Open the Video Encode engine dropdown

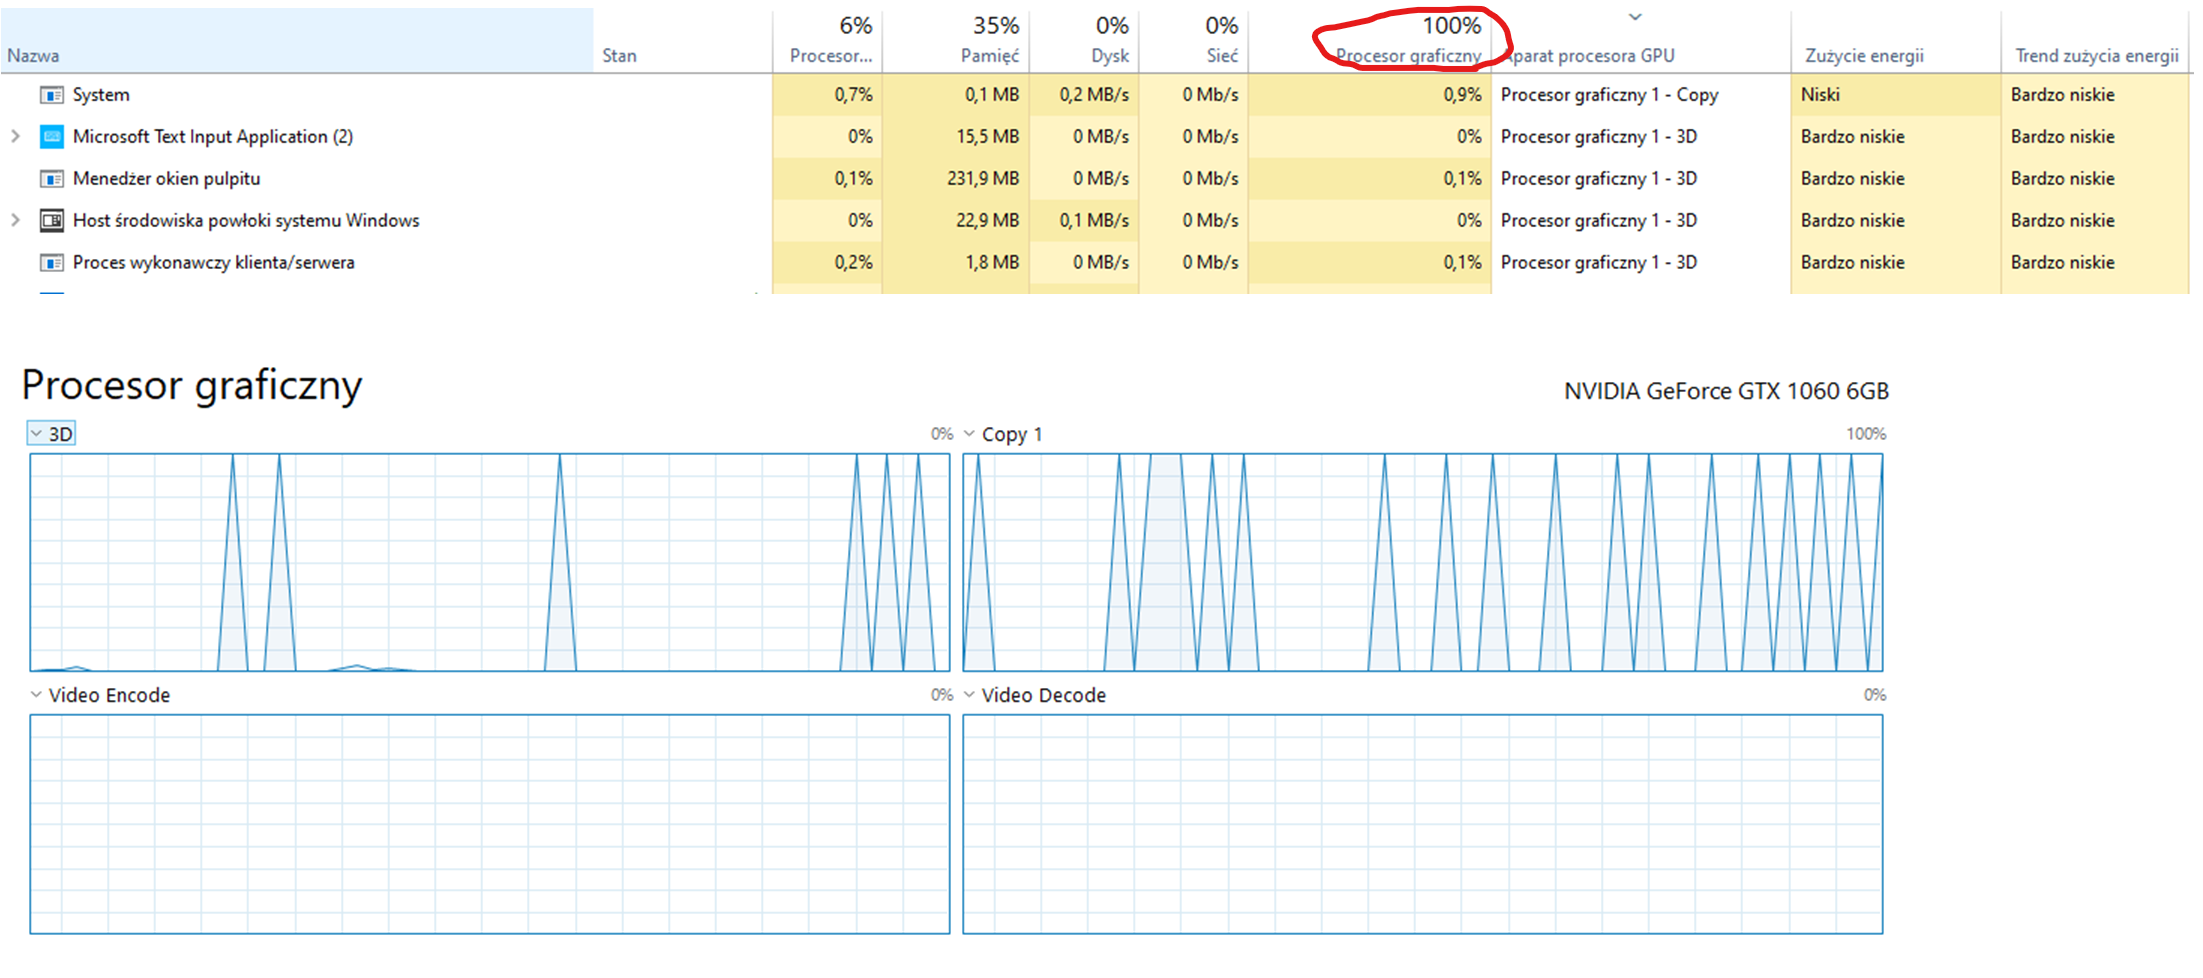(36, 695)
